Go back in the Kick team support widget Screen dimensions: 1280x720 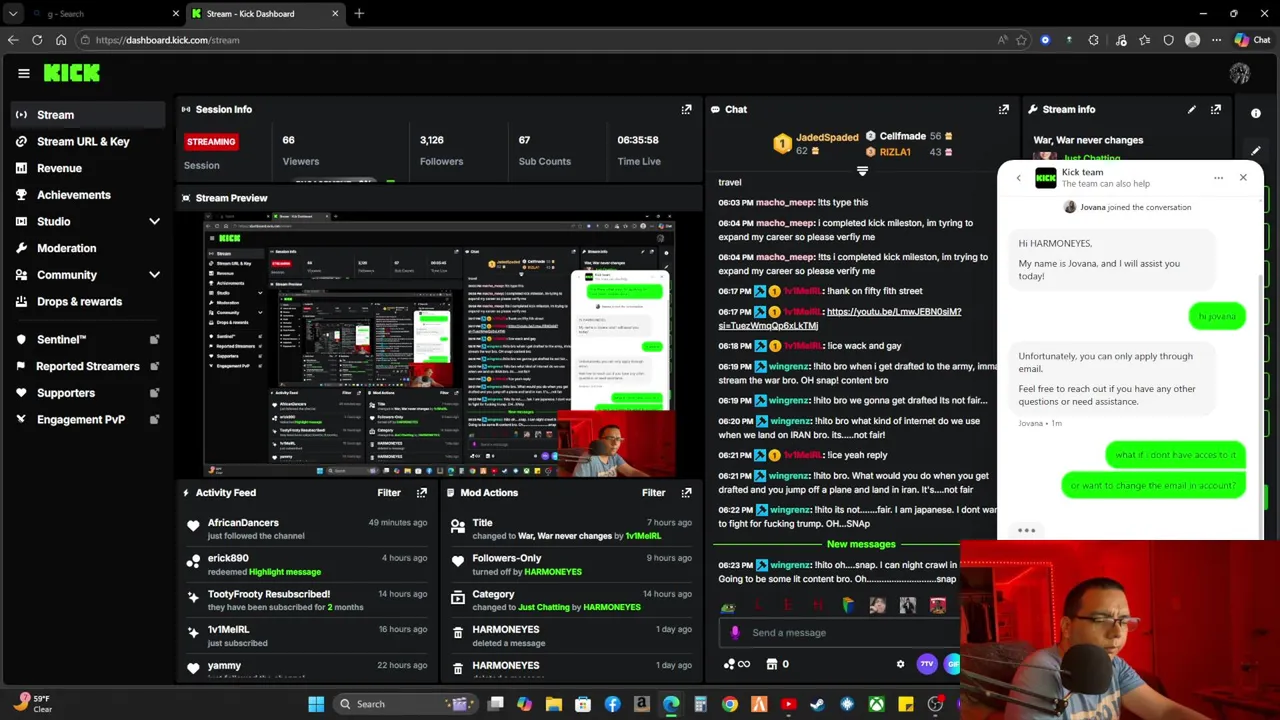click(x=1018, y=178)
